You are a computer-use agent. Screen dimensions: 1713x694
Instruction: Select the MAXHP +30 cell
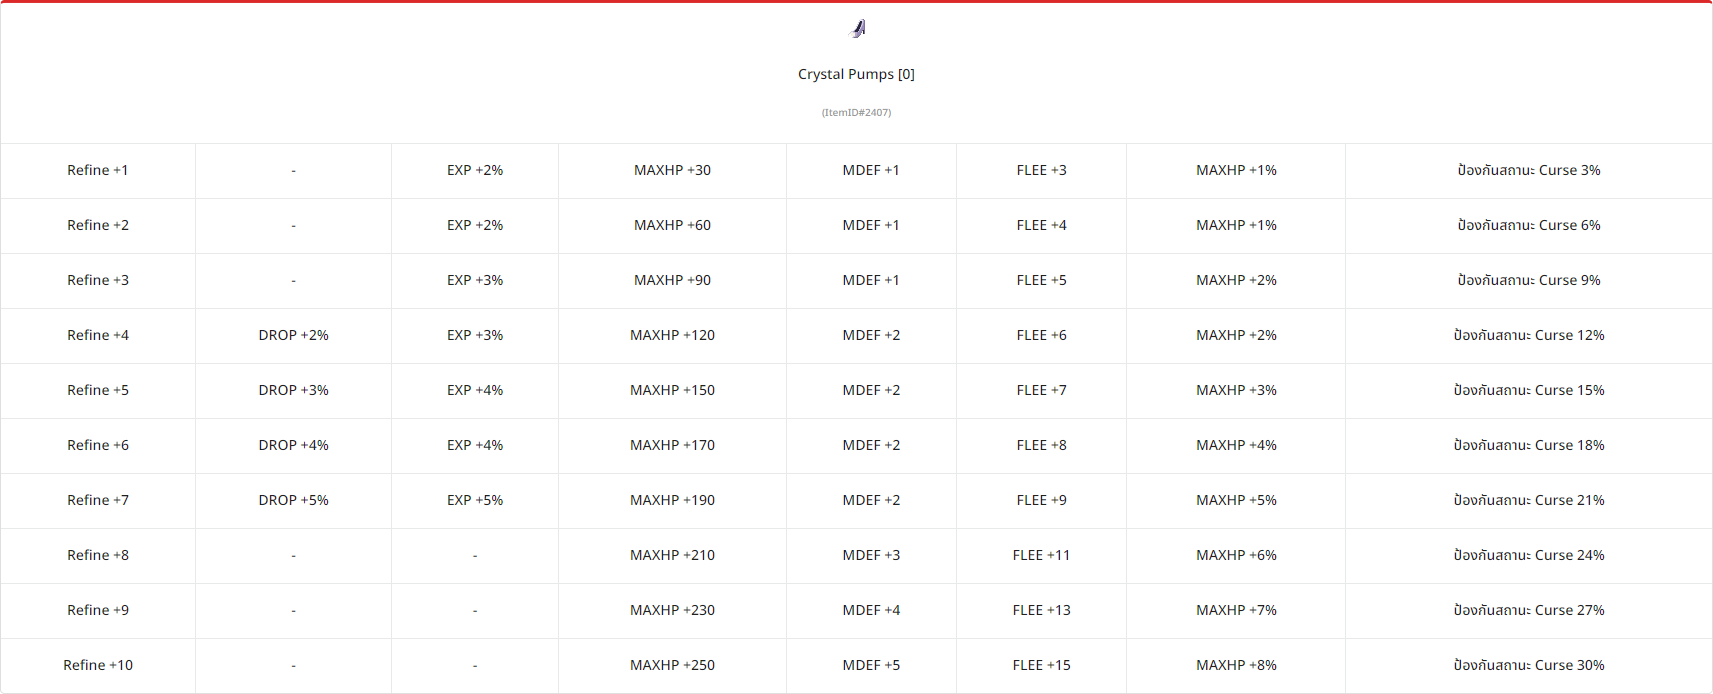coord(672,170)
